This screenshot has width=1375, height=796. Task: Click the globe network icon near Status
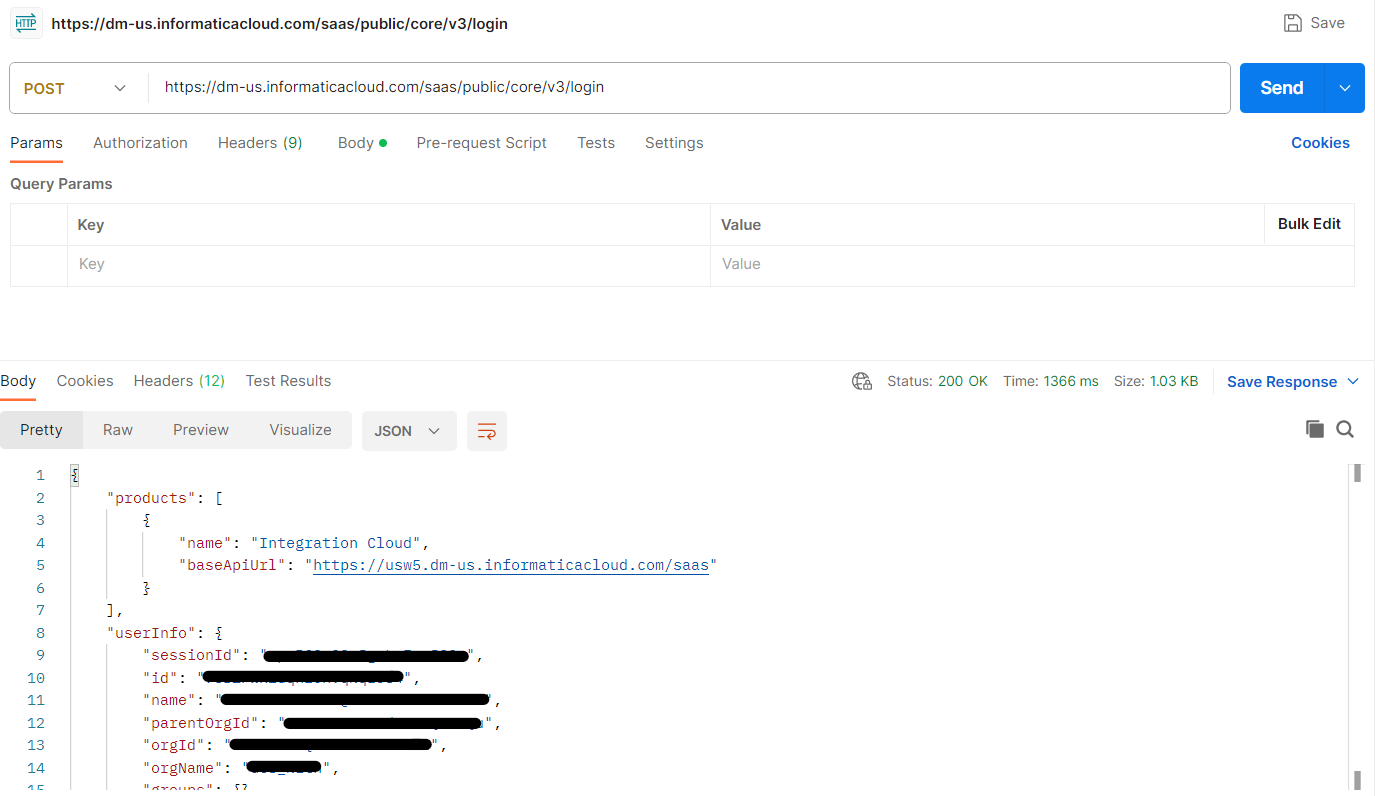click(861, 381)
